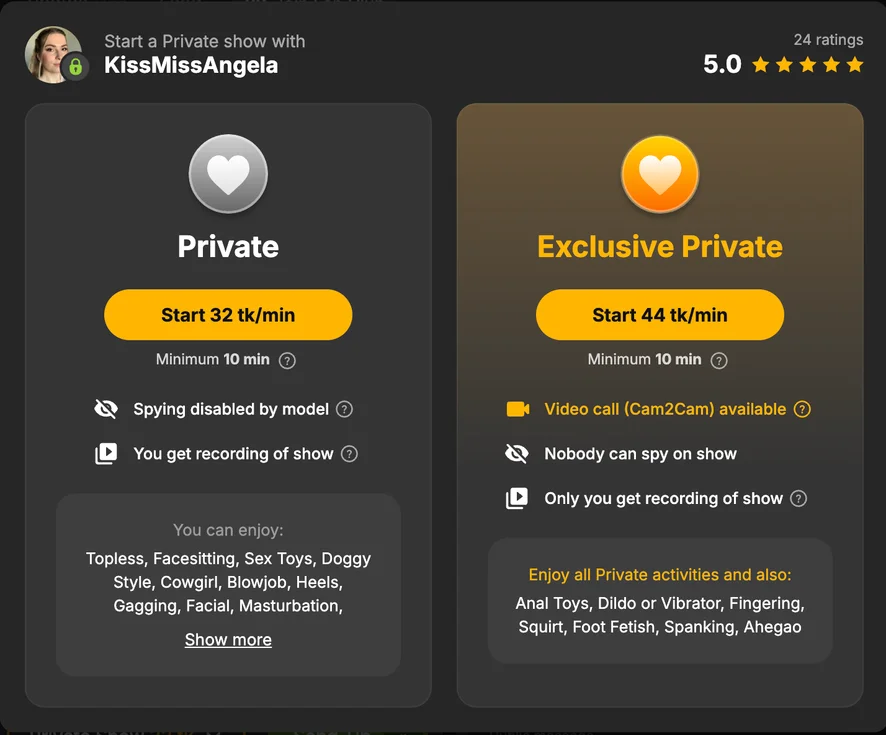Open help icon next to Video call available
Image resolution: width=886 pixels, height=735 pixels.
tap(802, 409)
